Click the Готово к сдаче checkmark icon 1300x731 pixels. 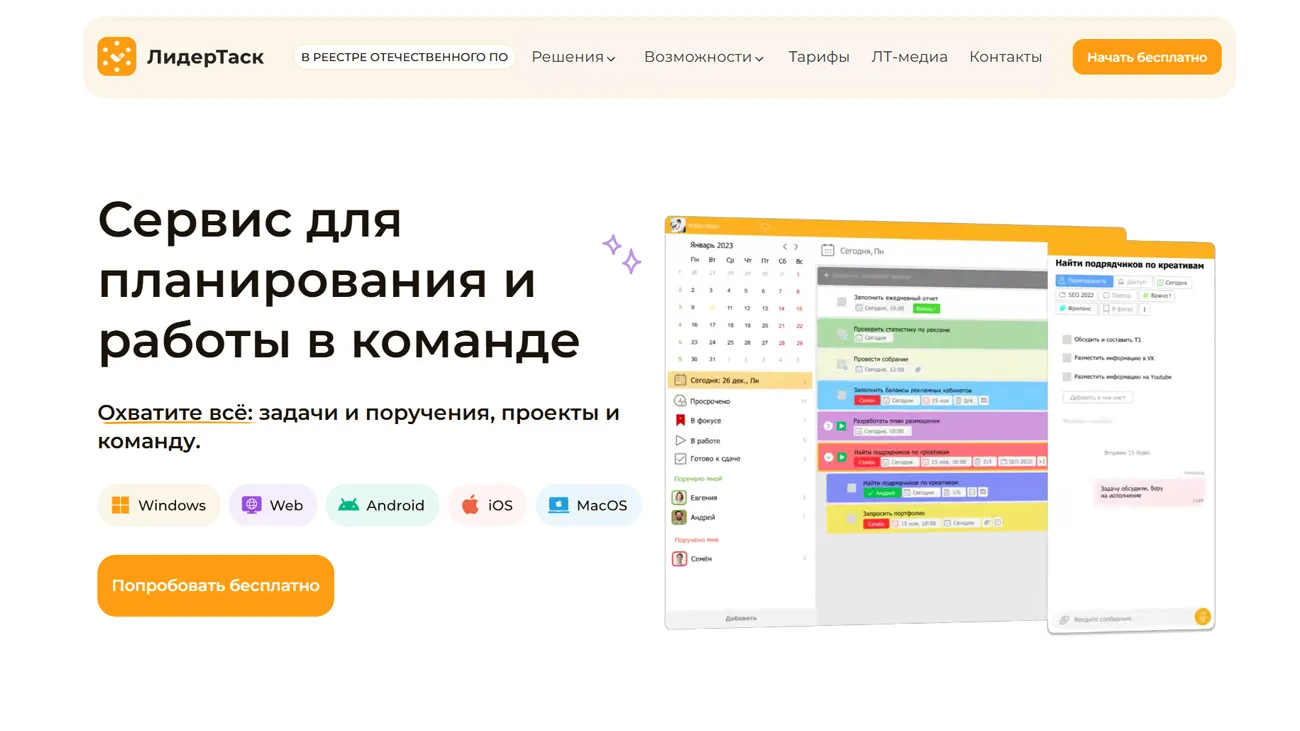click(680, 458)
